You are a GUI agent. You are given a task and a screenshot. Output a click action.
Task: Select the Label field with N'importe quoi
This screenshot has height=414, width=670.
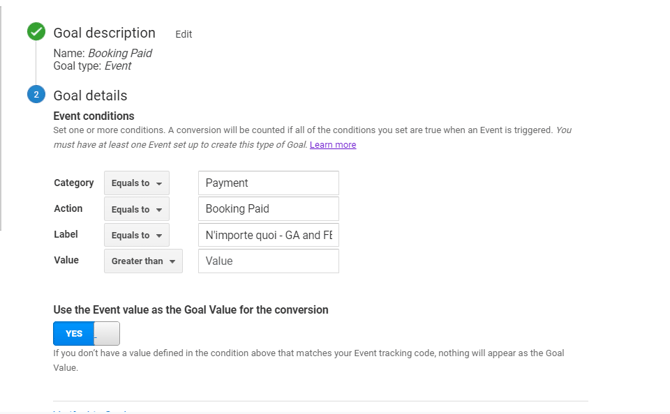268,235
